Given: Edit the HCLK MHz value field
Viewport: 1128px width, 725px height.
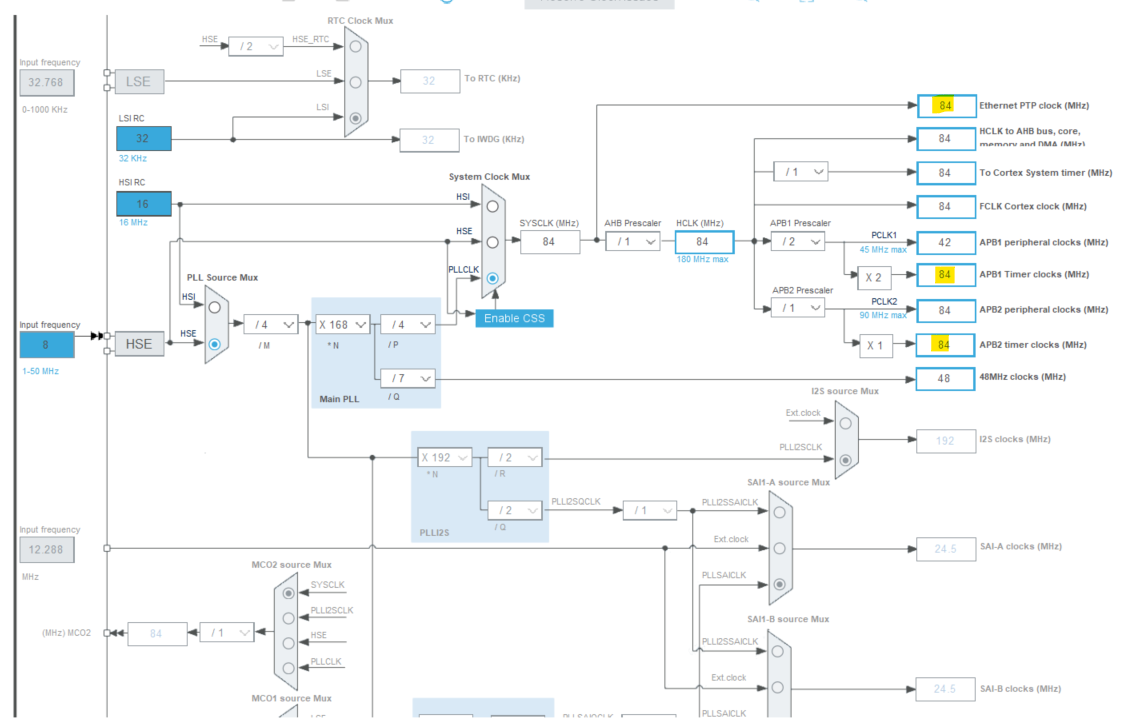Looking at the screenshot, I should [x=703, y=242].
